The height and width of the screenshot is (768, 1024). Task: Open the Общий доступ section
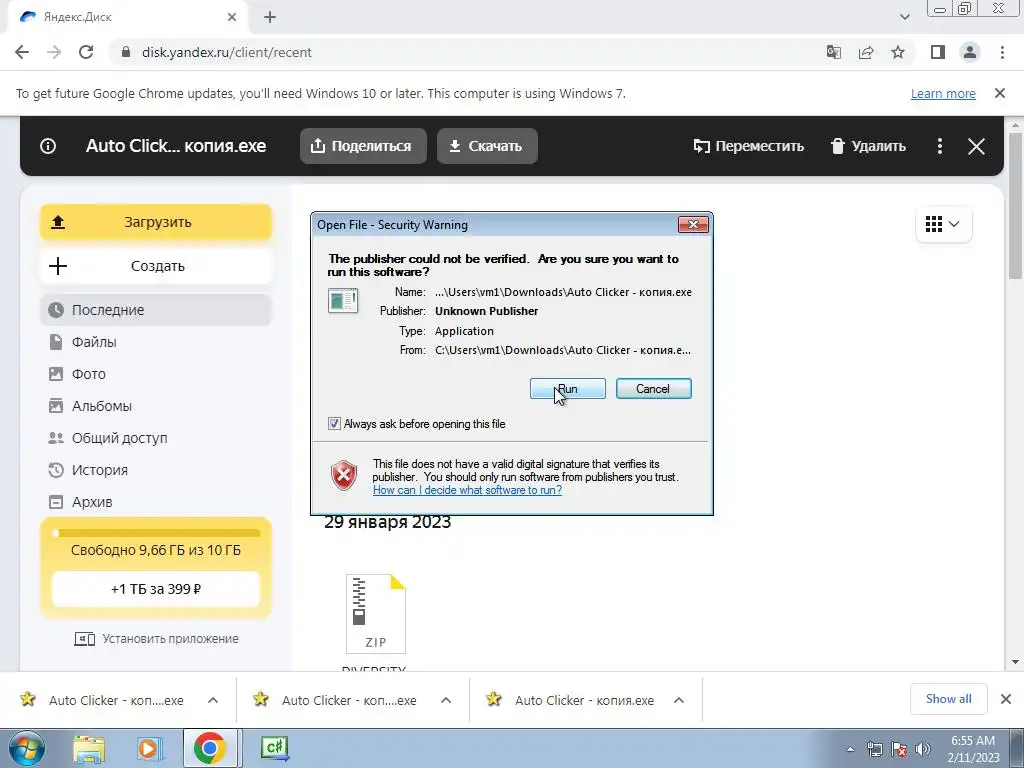click(x=155, y=438)
